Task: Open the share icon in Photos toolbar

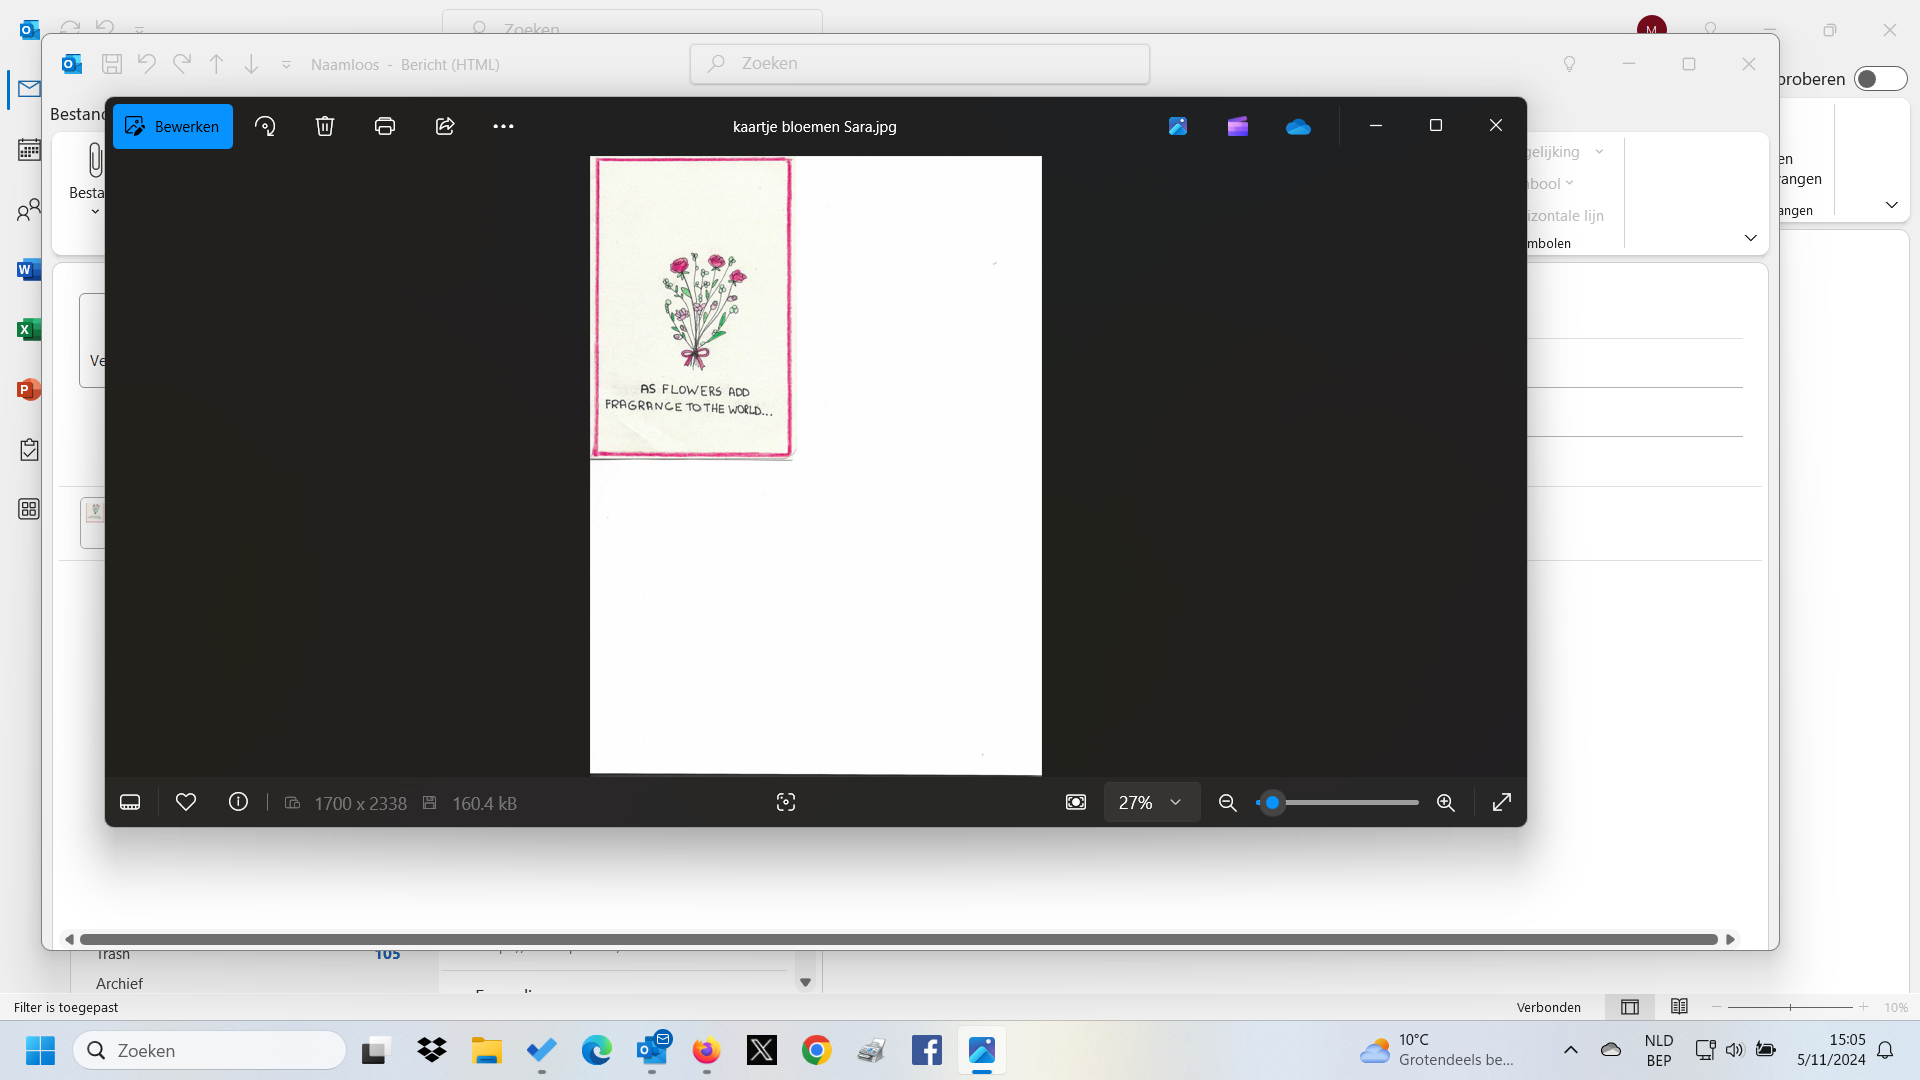Action: pyautogui.click(x=445, y=126)
